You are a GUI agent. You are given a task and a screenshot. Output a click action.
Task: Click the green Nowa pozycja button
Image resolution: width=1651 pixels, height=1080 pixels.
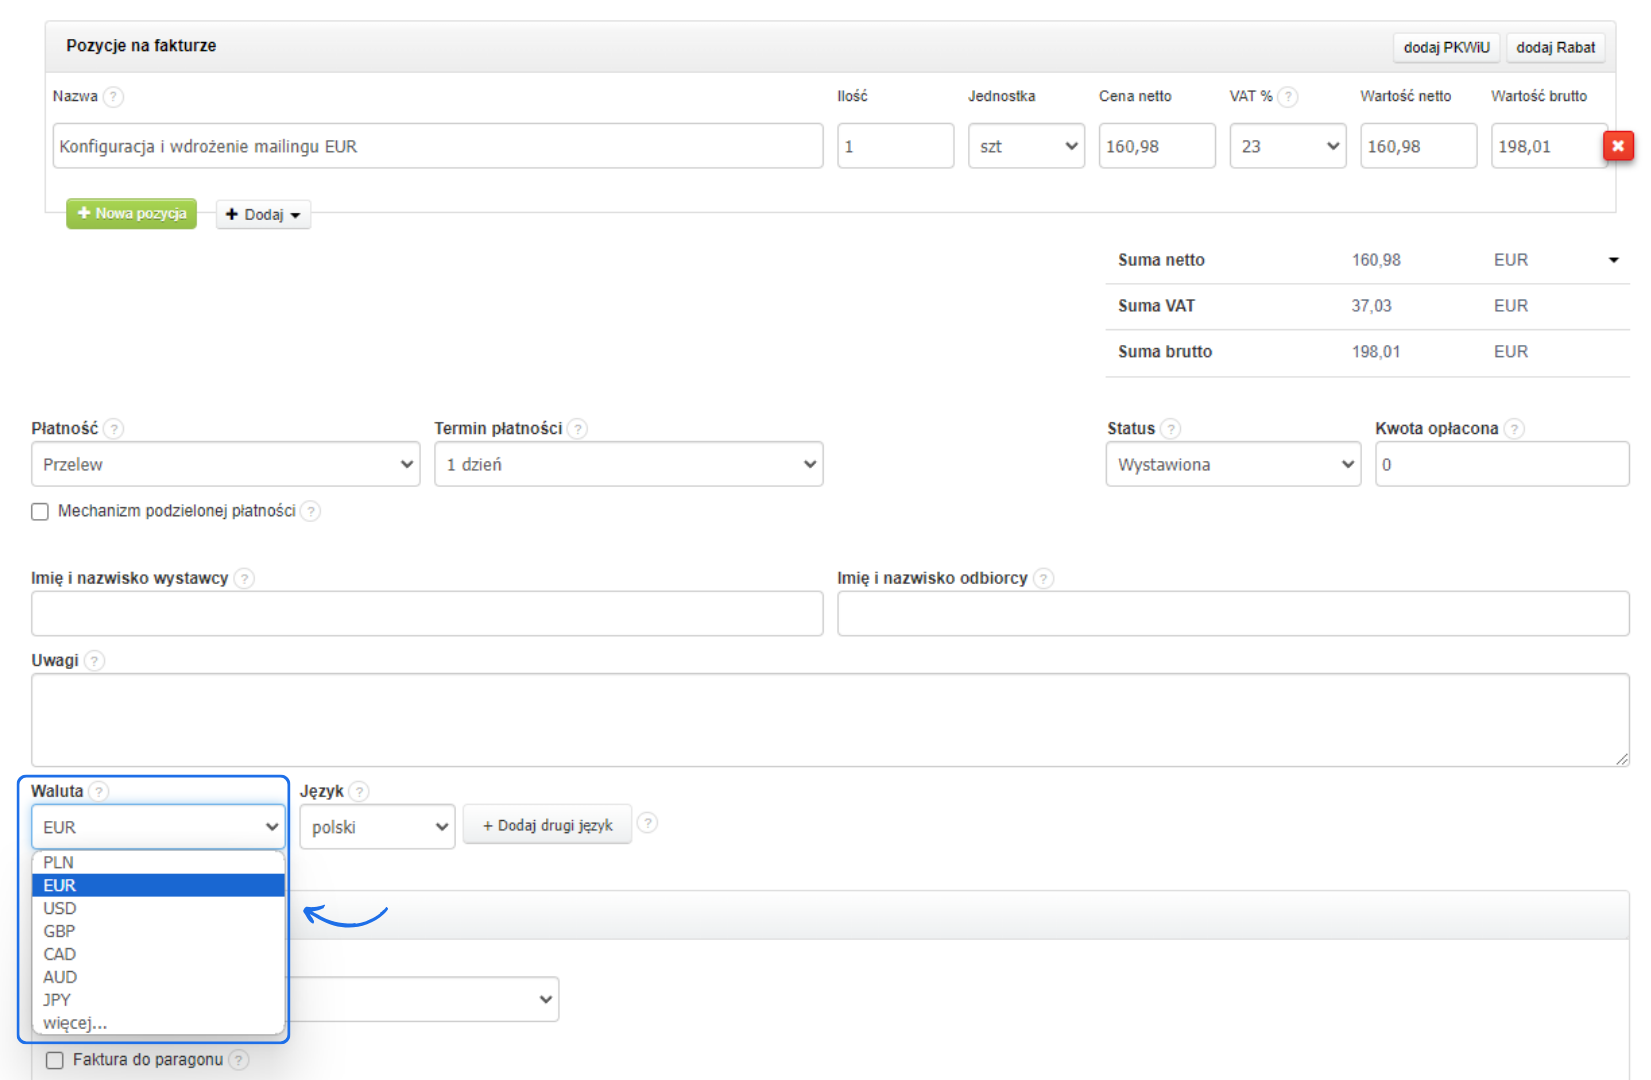pyautogui.click(x=132, y=214)
